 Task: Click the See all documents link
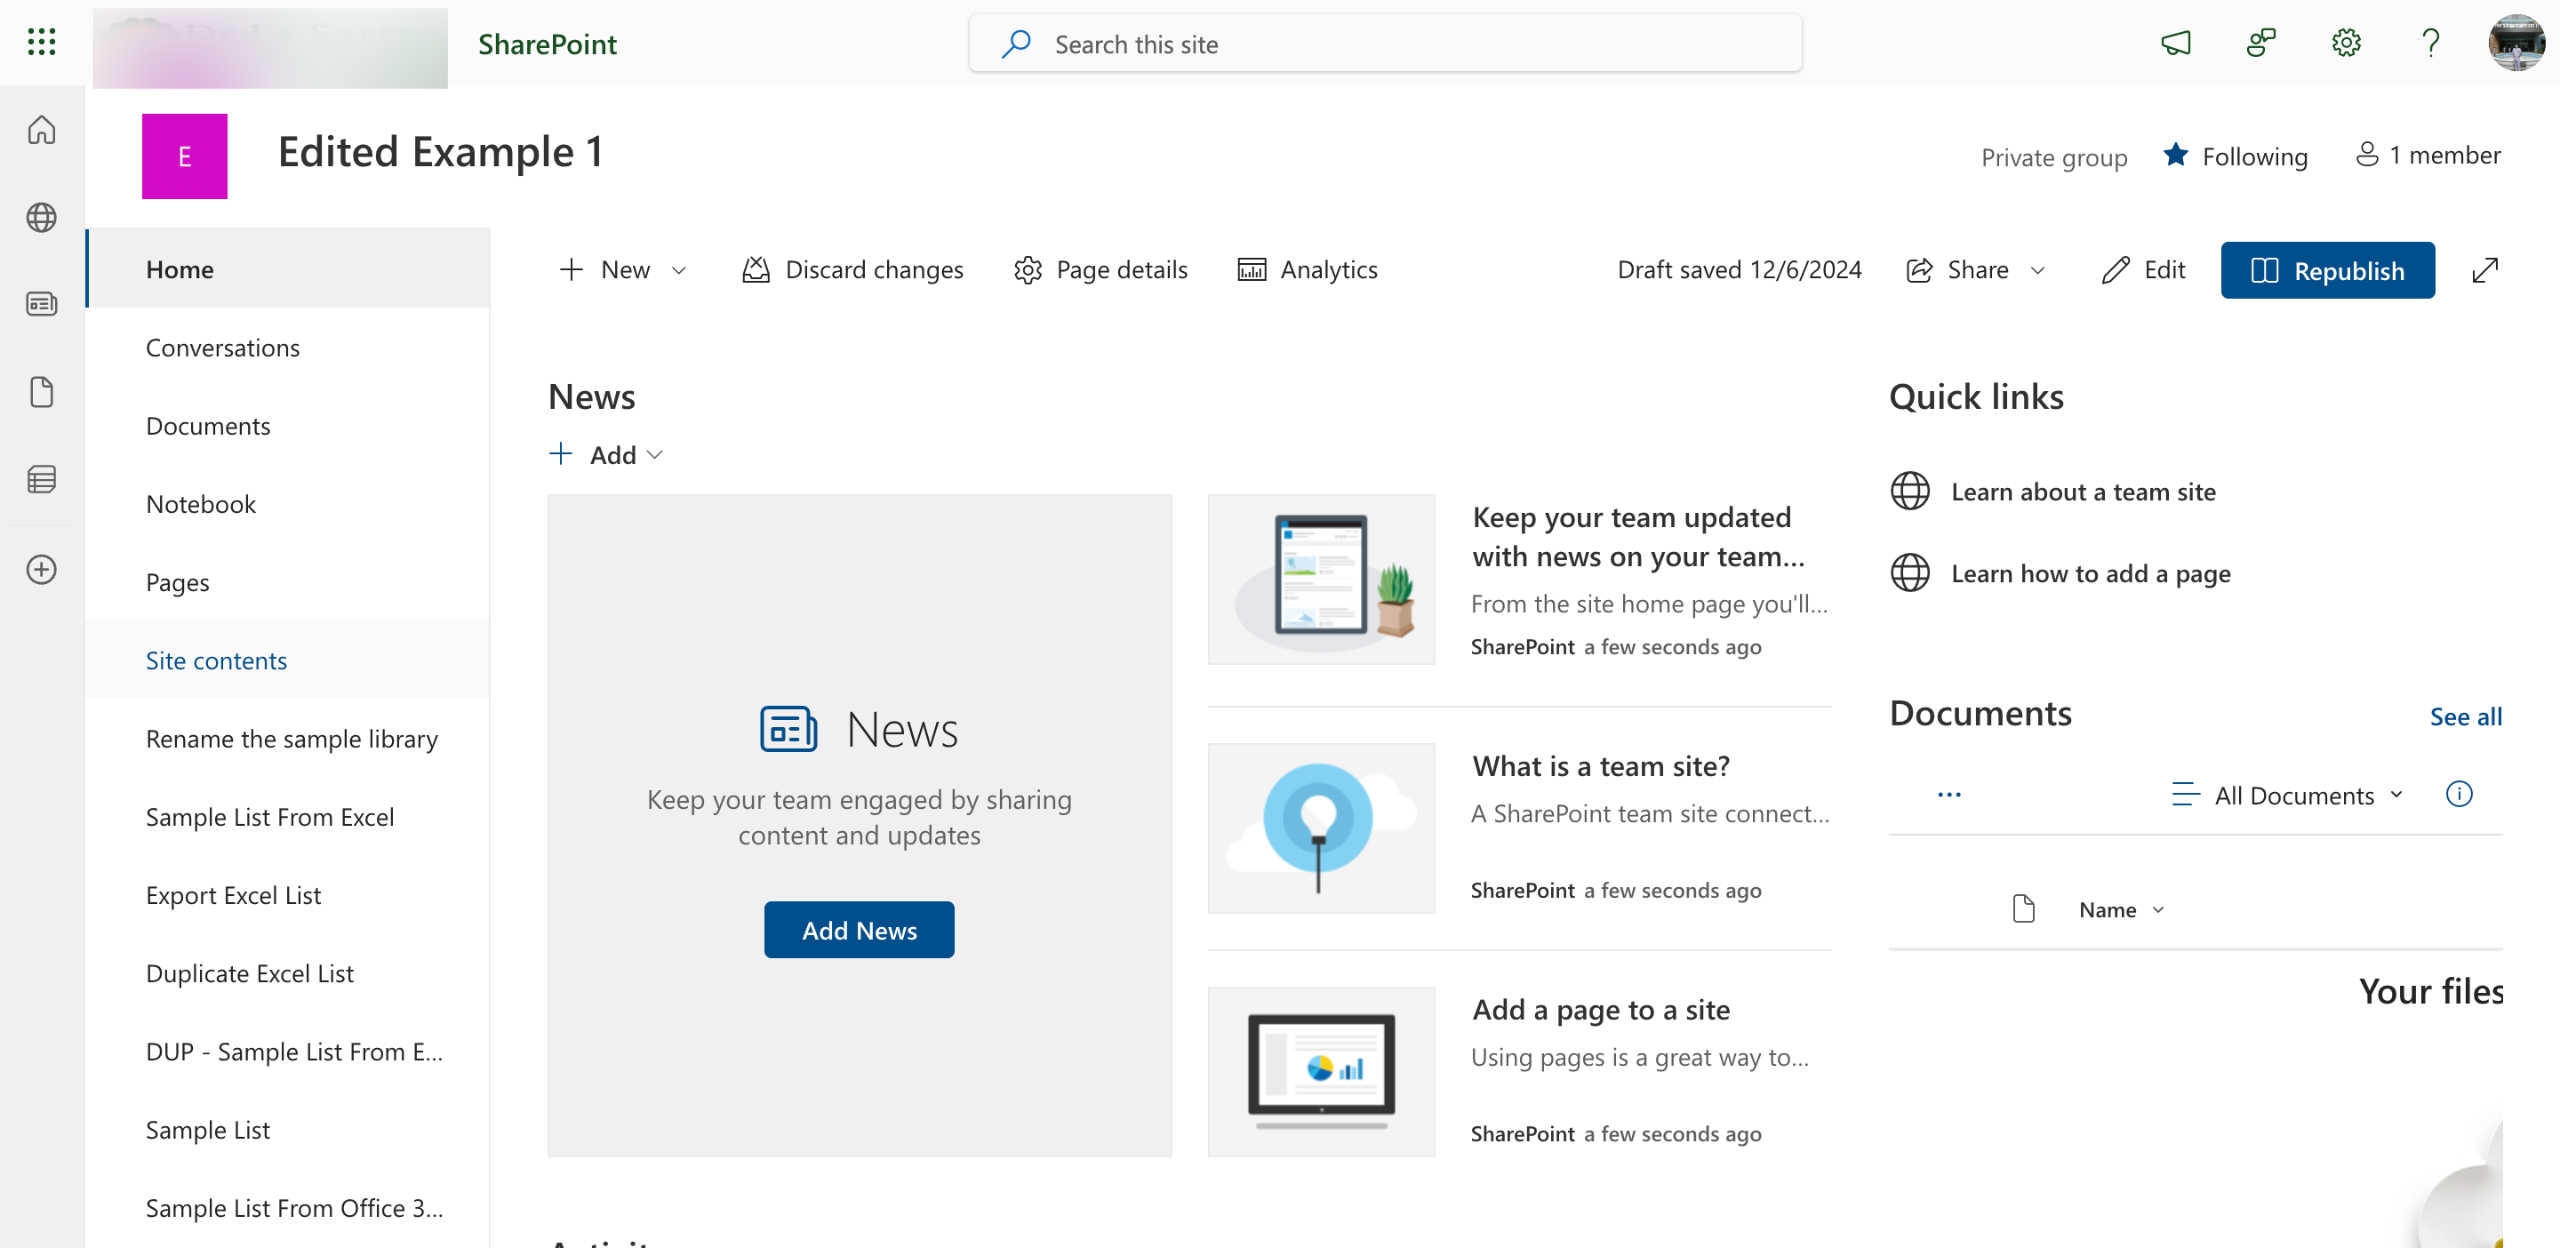[2464, 716]
